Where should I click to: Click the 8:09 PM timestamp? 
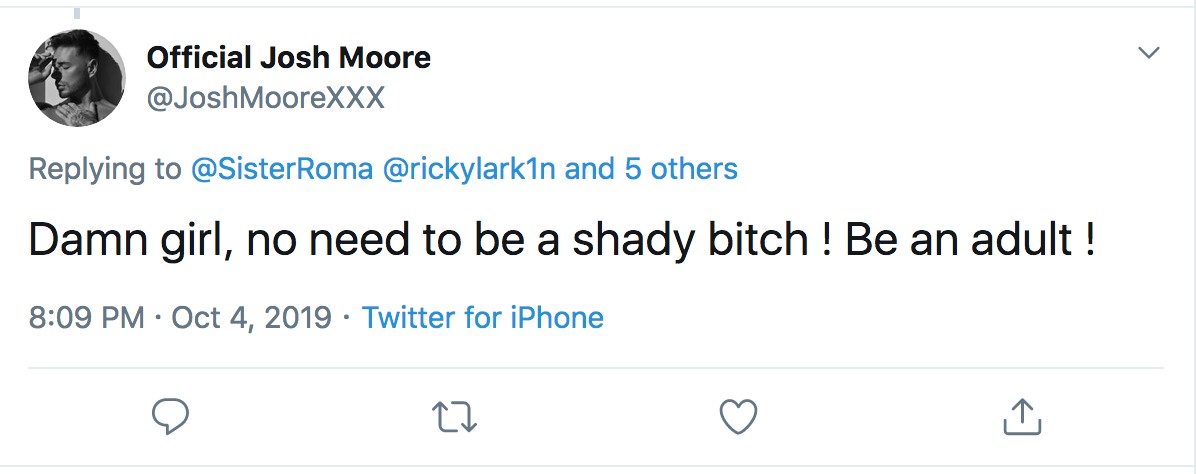[86, 317]
